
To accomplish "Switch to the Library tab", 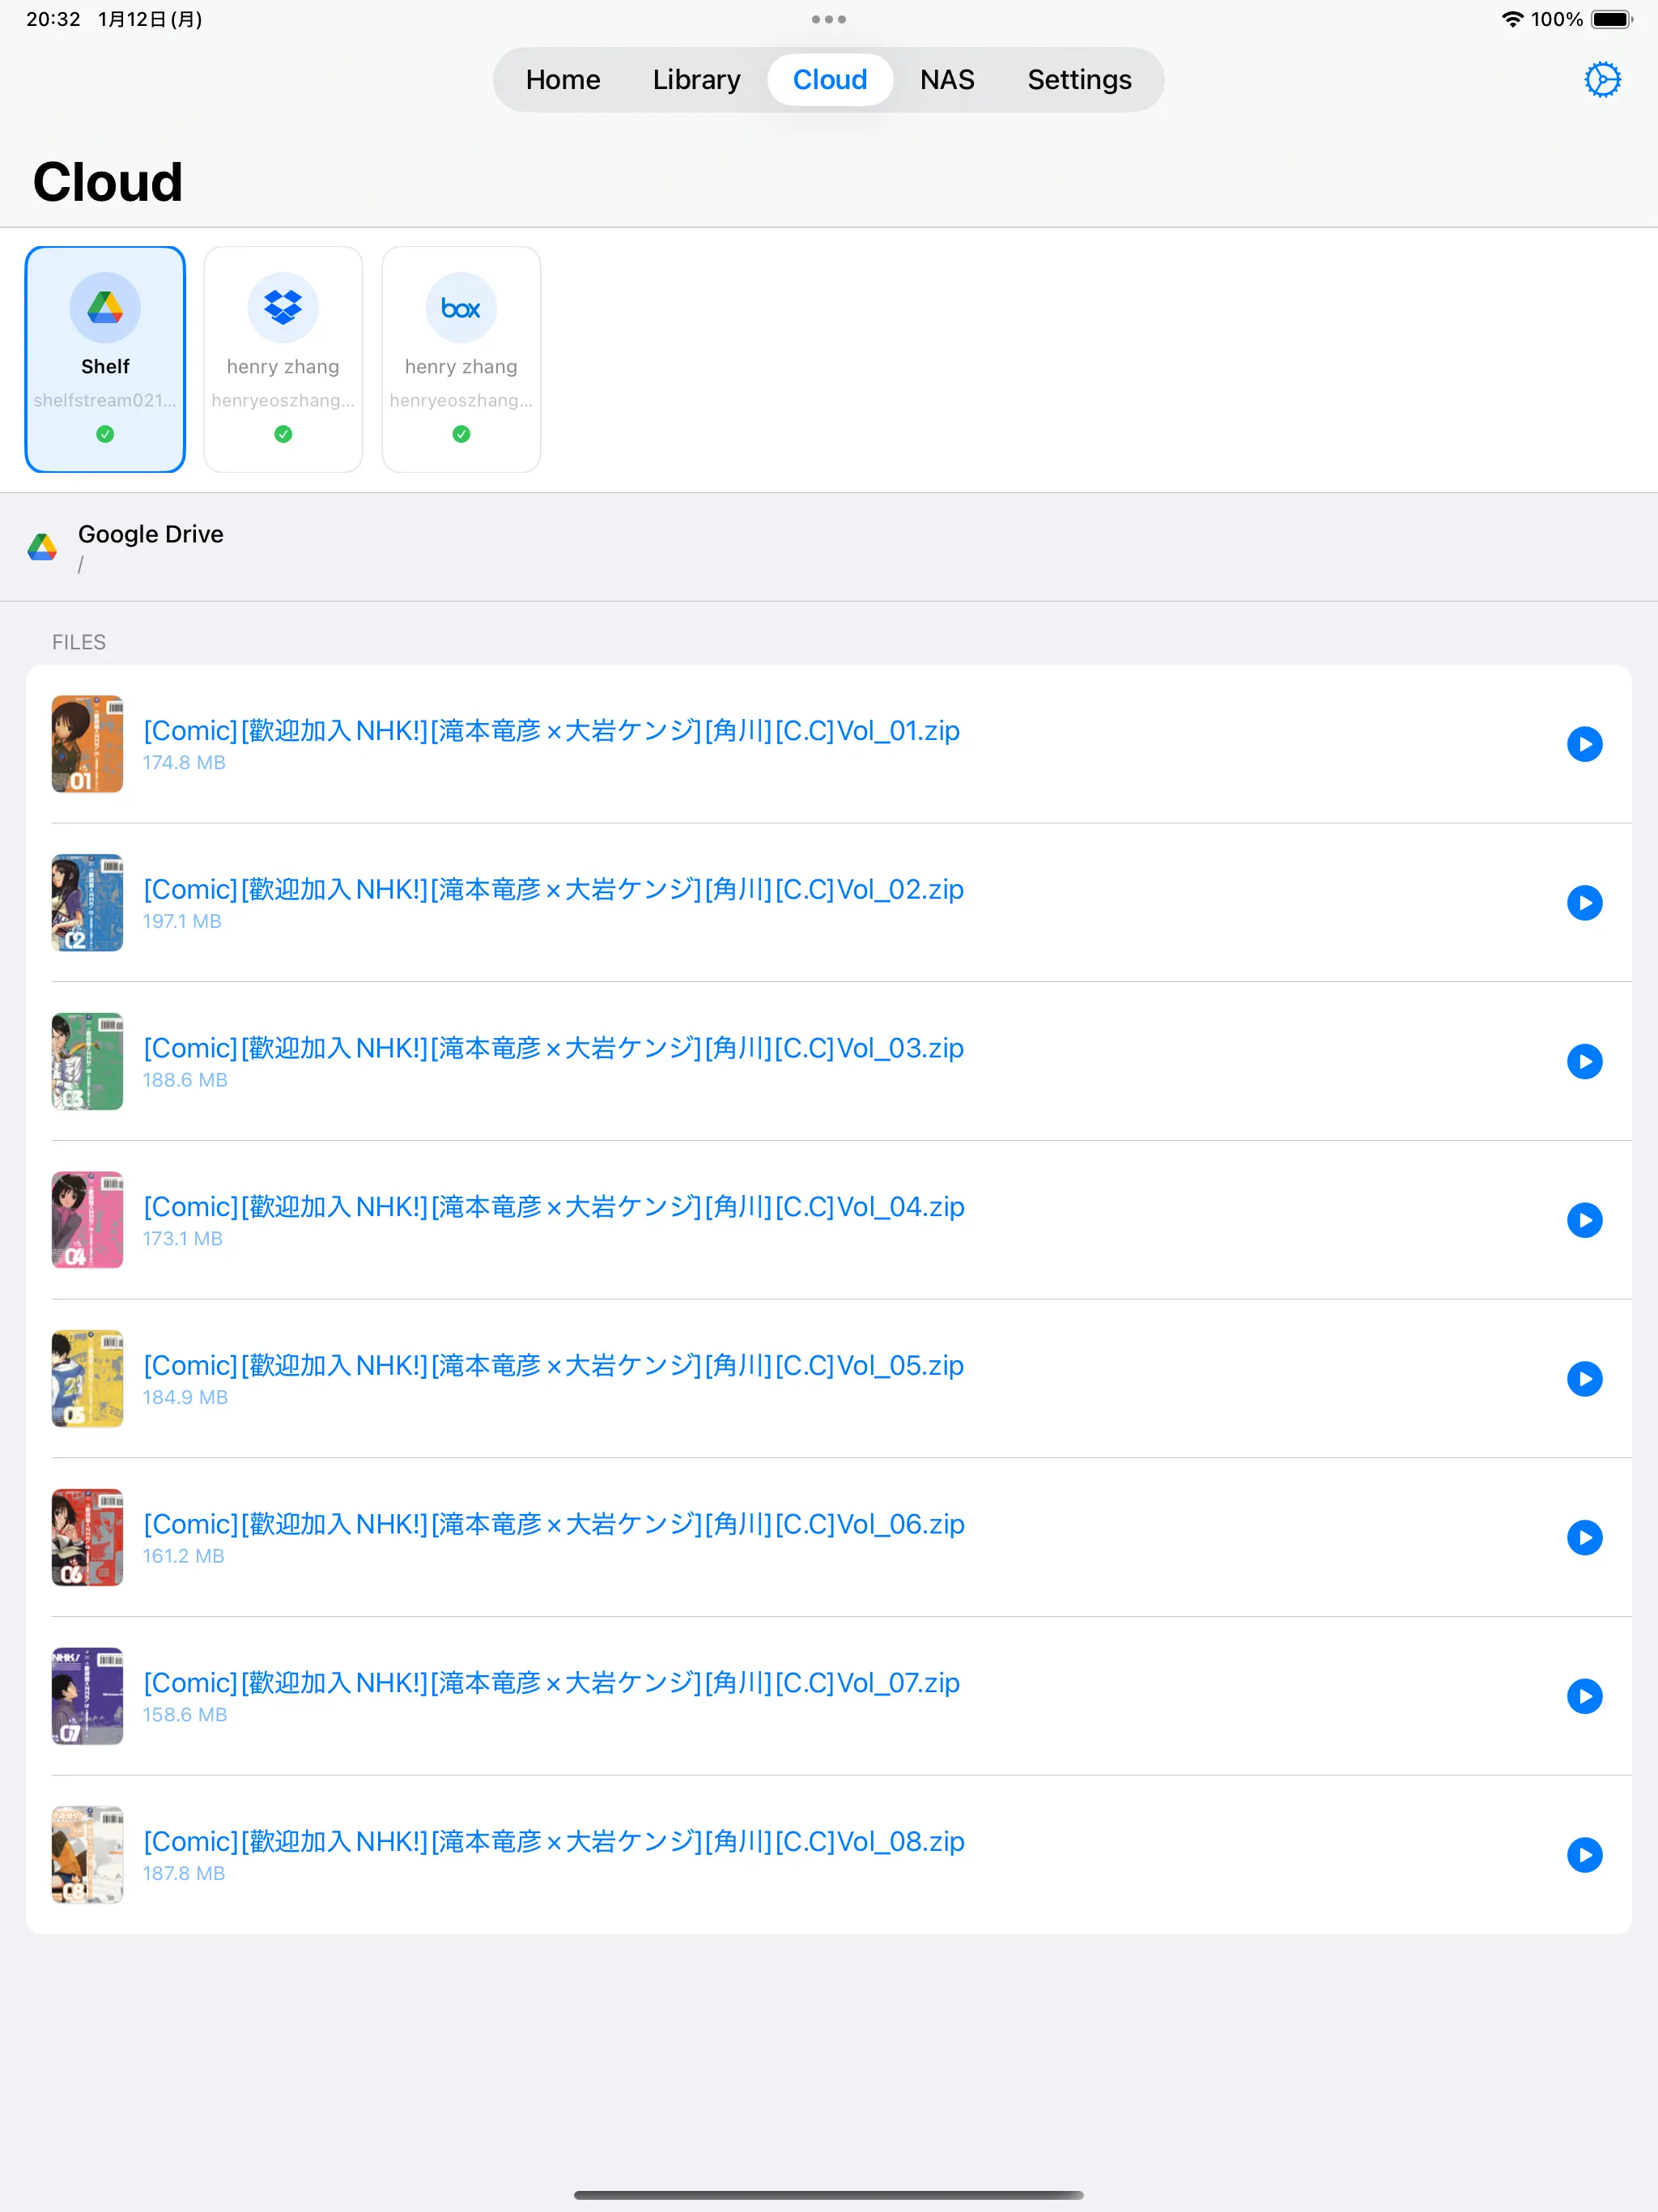I will tap(696, 80).
